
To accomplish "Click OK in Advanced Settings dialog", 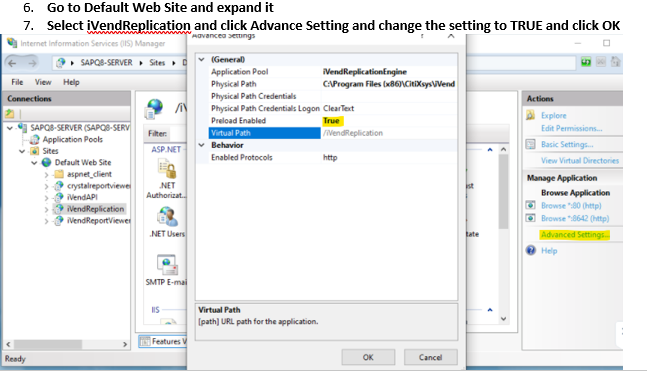I will pos(368,357).
